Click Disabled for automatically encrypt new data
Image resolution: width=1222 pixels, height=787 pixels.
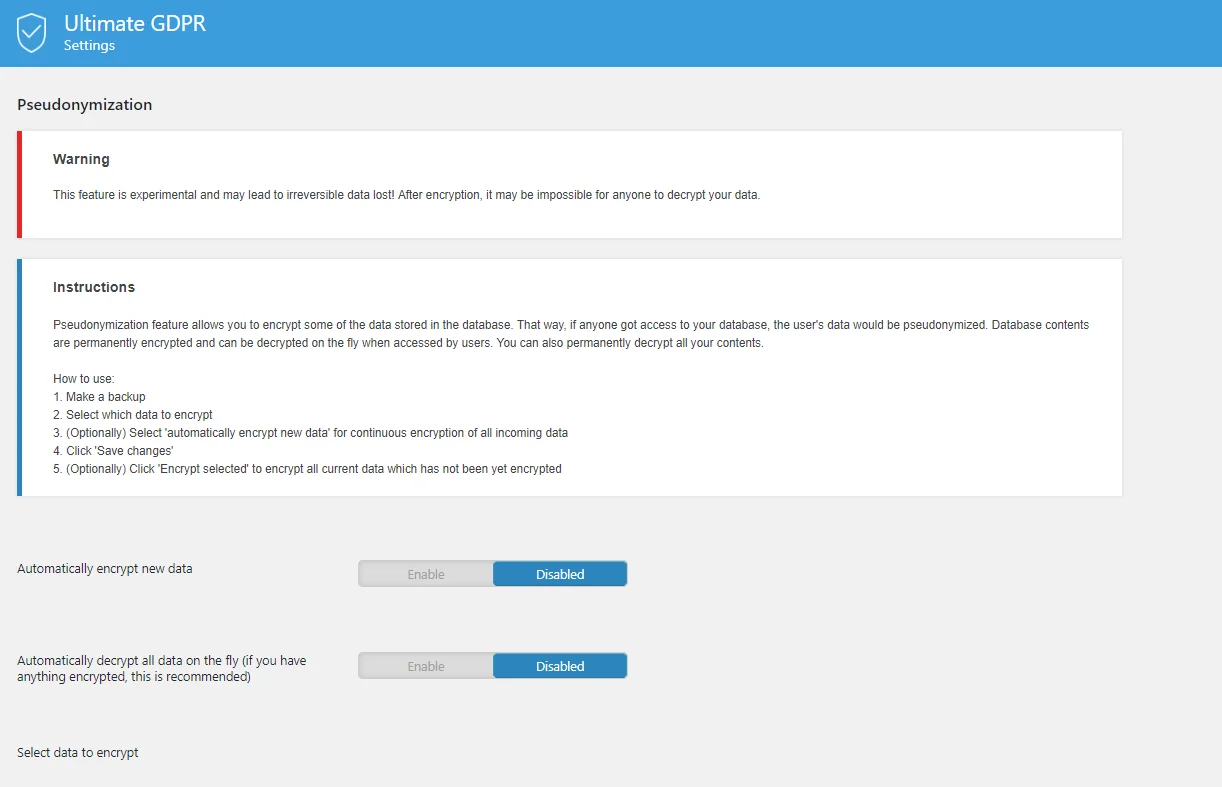tap(559, 573)
